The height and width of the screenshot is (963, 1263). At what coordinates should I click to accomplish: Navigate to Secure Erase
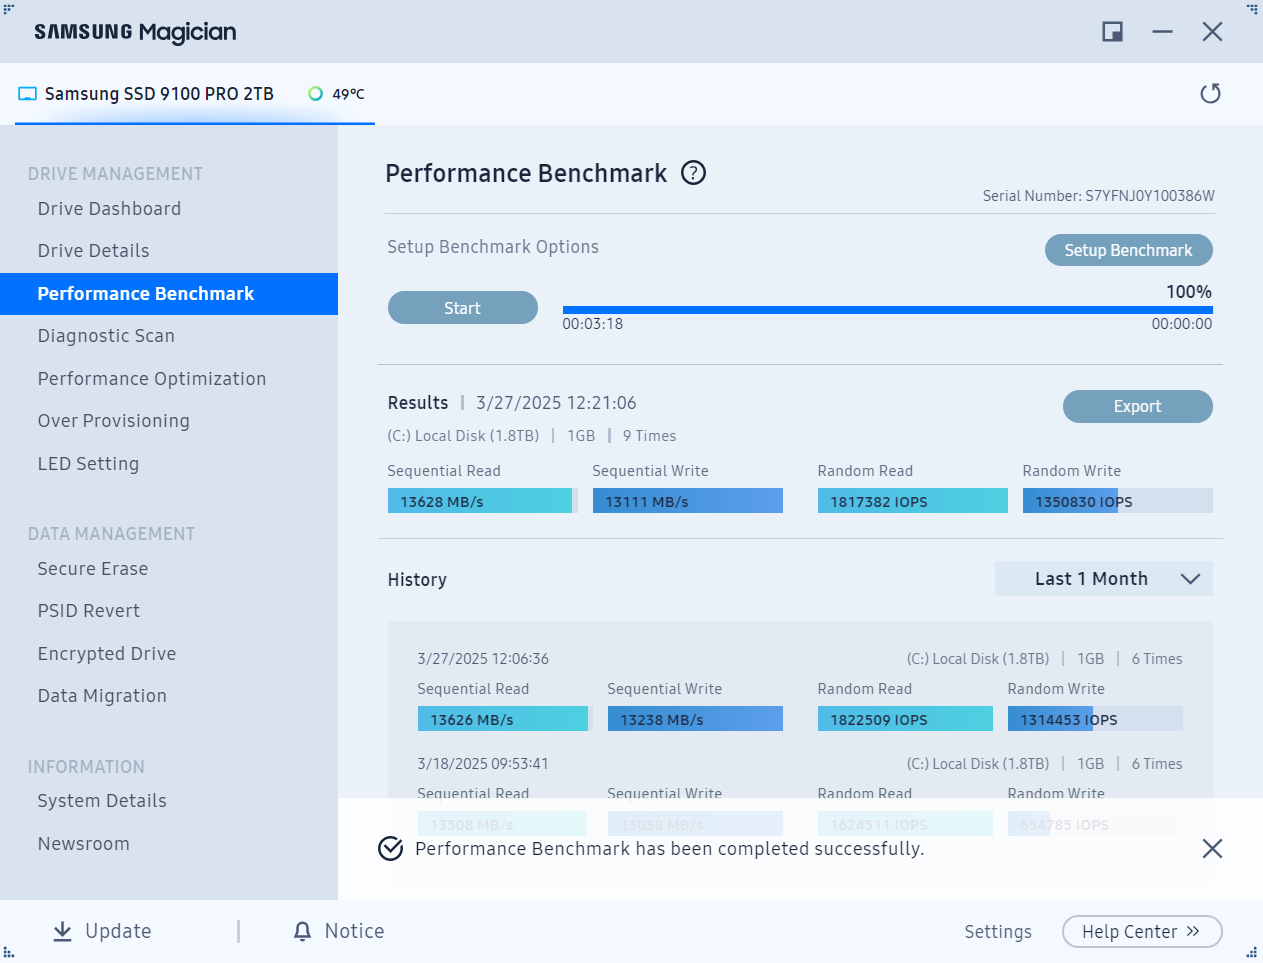point(93,569)
